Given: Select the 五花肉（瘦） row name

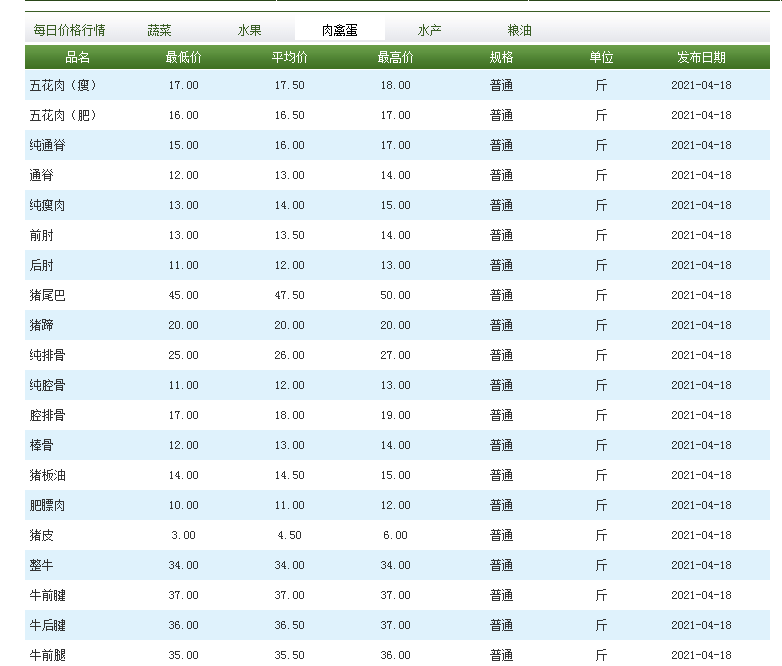Looking at the screenshot, I should point(63,85).
